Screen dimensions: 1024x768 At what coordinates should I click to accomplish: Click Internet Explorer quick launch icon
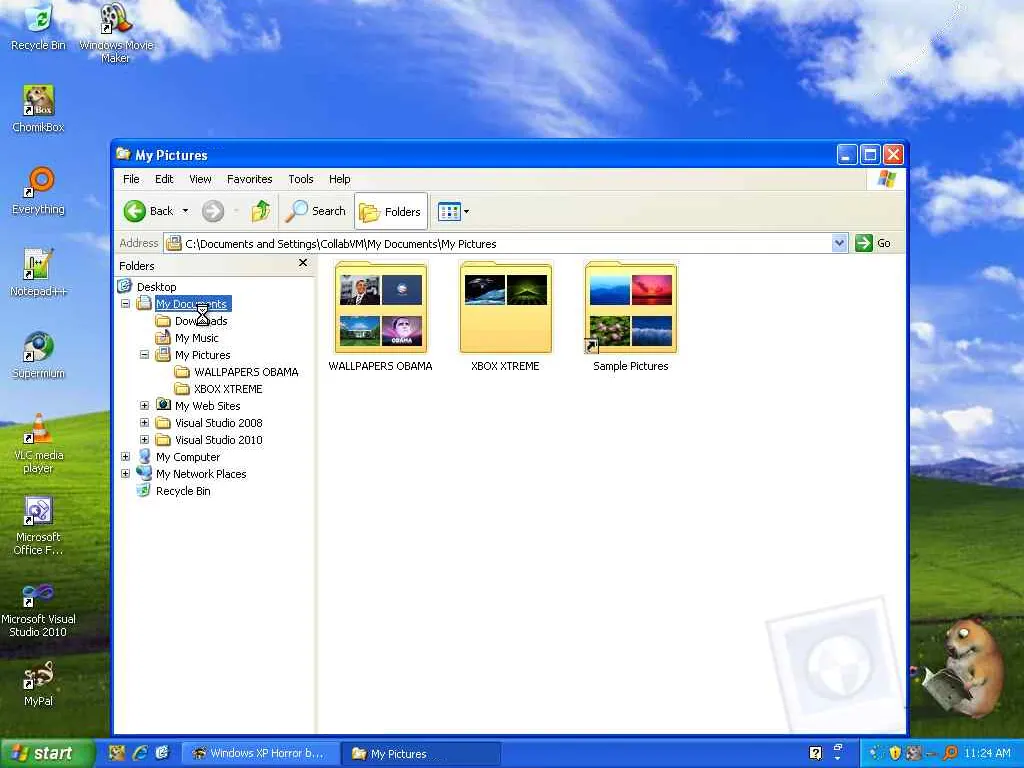(x=140, y=753)
